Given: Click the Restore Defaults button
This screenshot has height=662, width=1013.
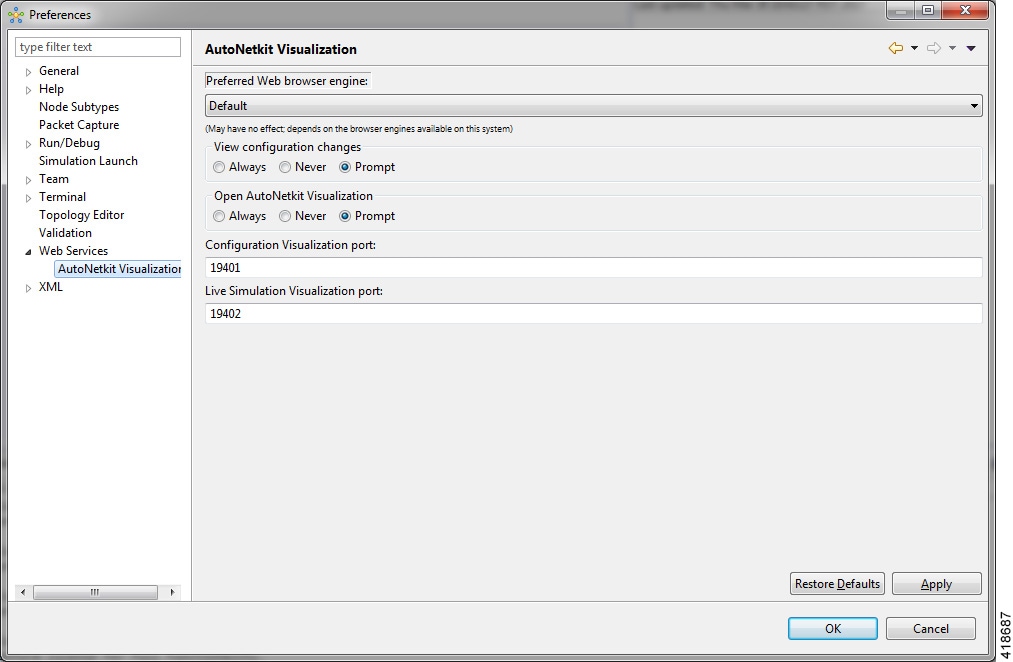Looking at the screenshot, I should (837, 584).
